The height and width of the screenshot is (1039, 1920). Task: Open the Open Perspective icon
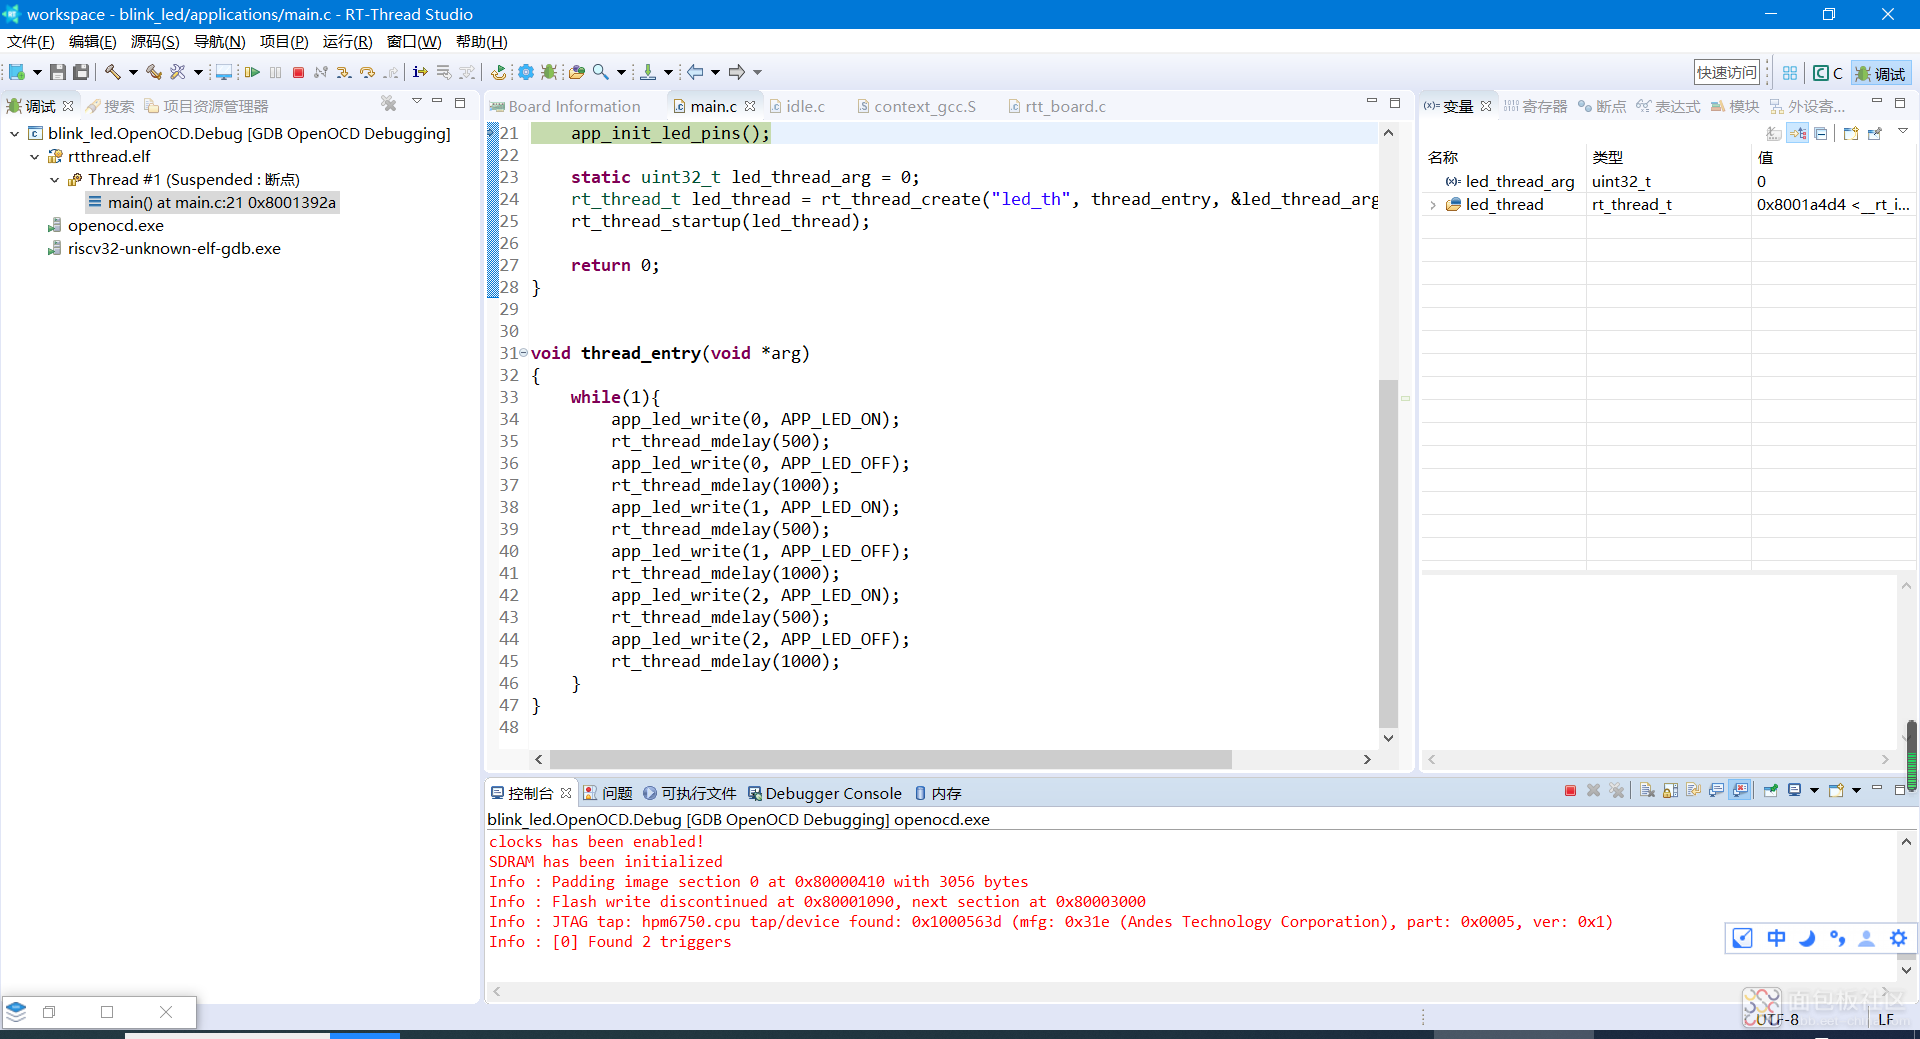(x=1790, y=73)
